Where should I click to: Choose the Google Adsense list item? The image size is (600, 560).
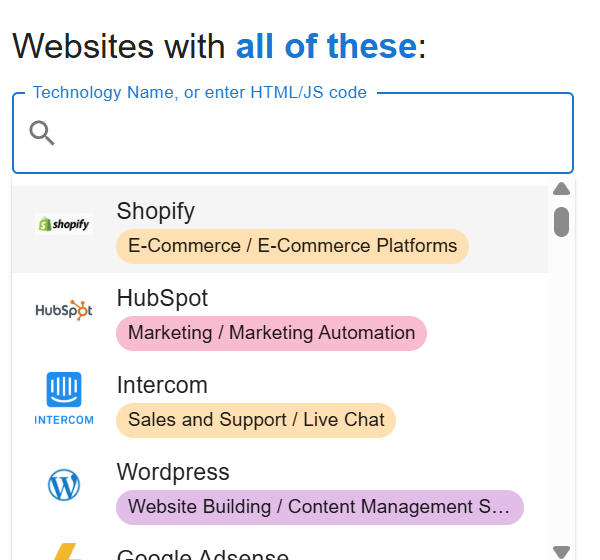(x=202, y=554)
